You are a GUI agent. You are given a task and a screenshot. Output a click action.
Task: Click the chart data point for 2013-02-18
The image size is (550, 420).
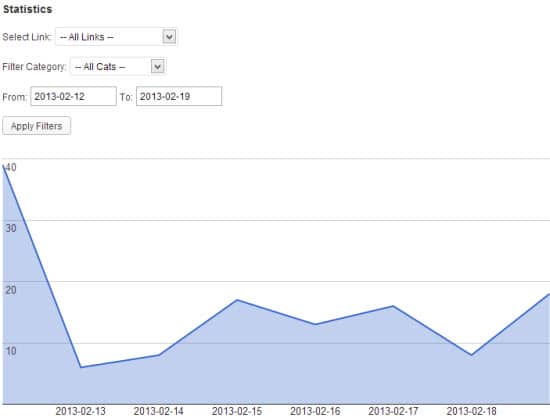click(471, 355)
